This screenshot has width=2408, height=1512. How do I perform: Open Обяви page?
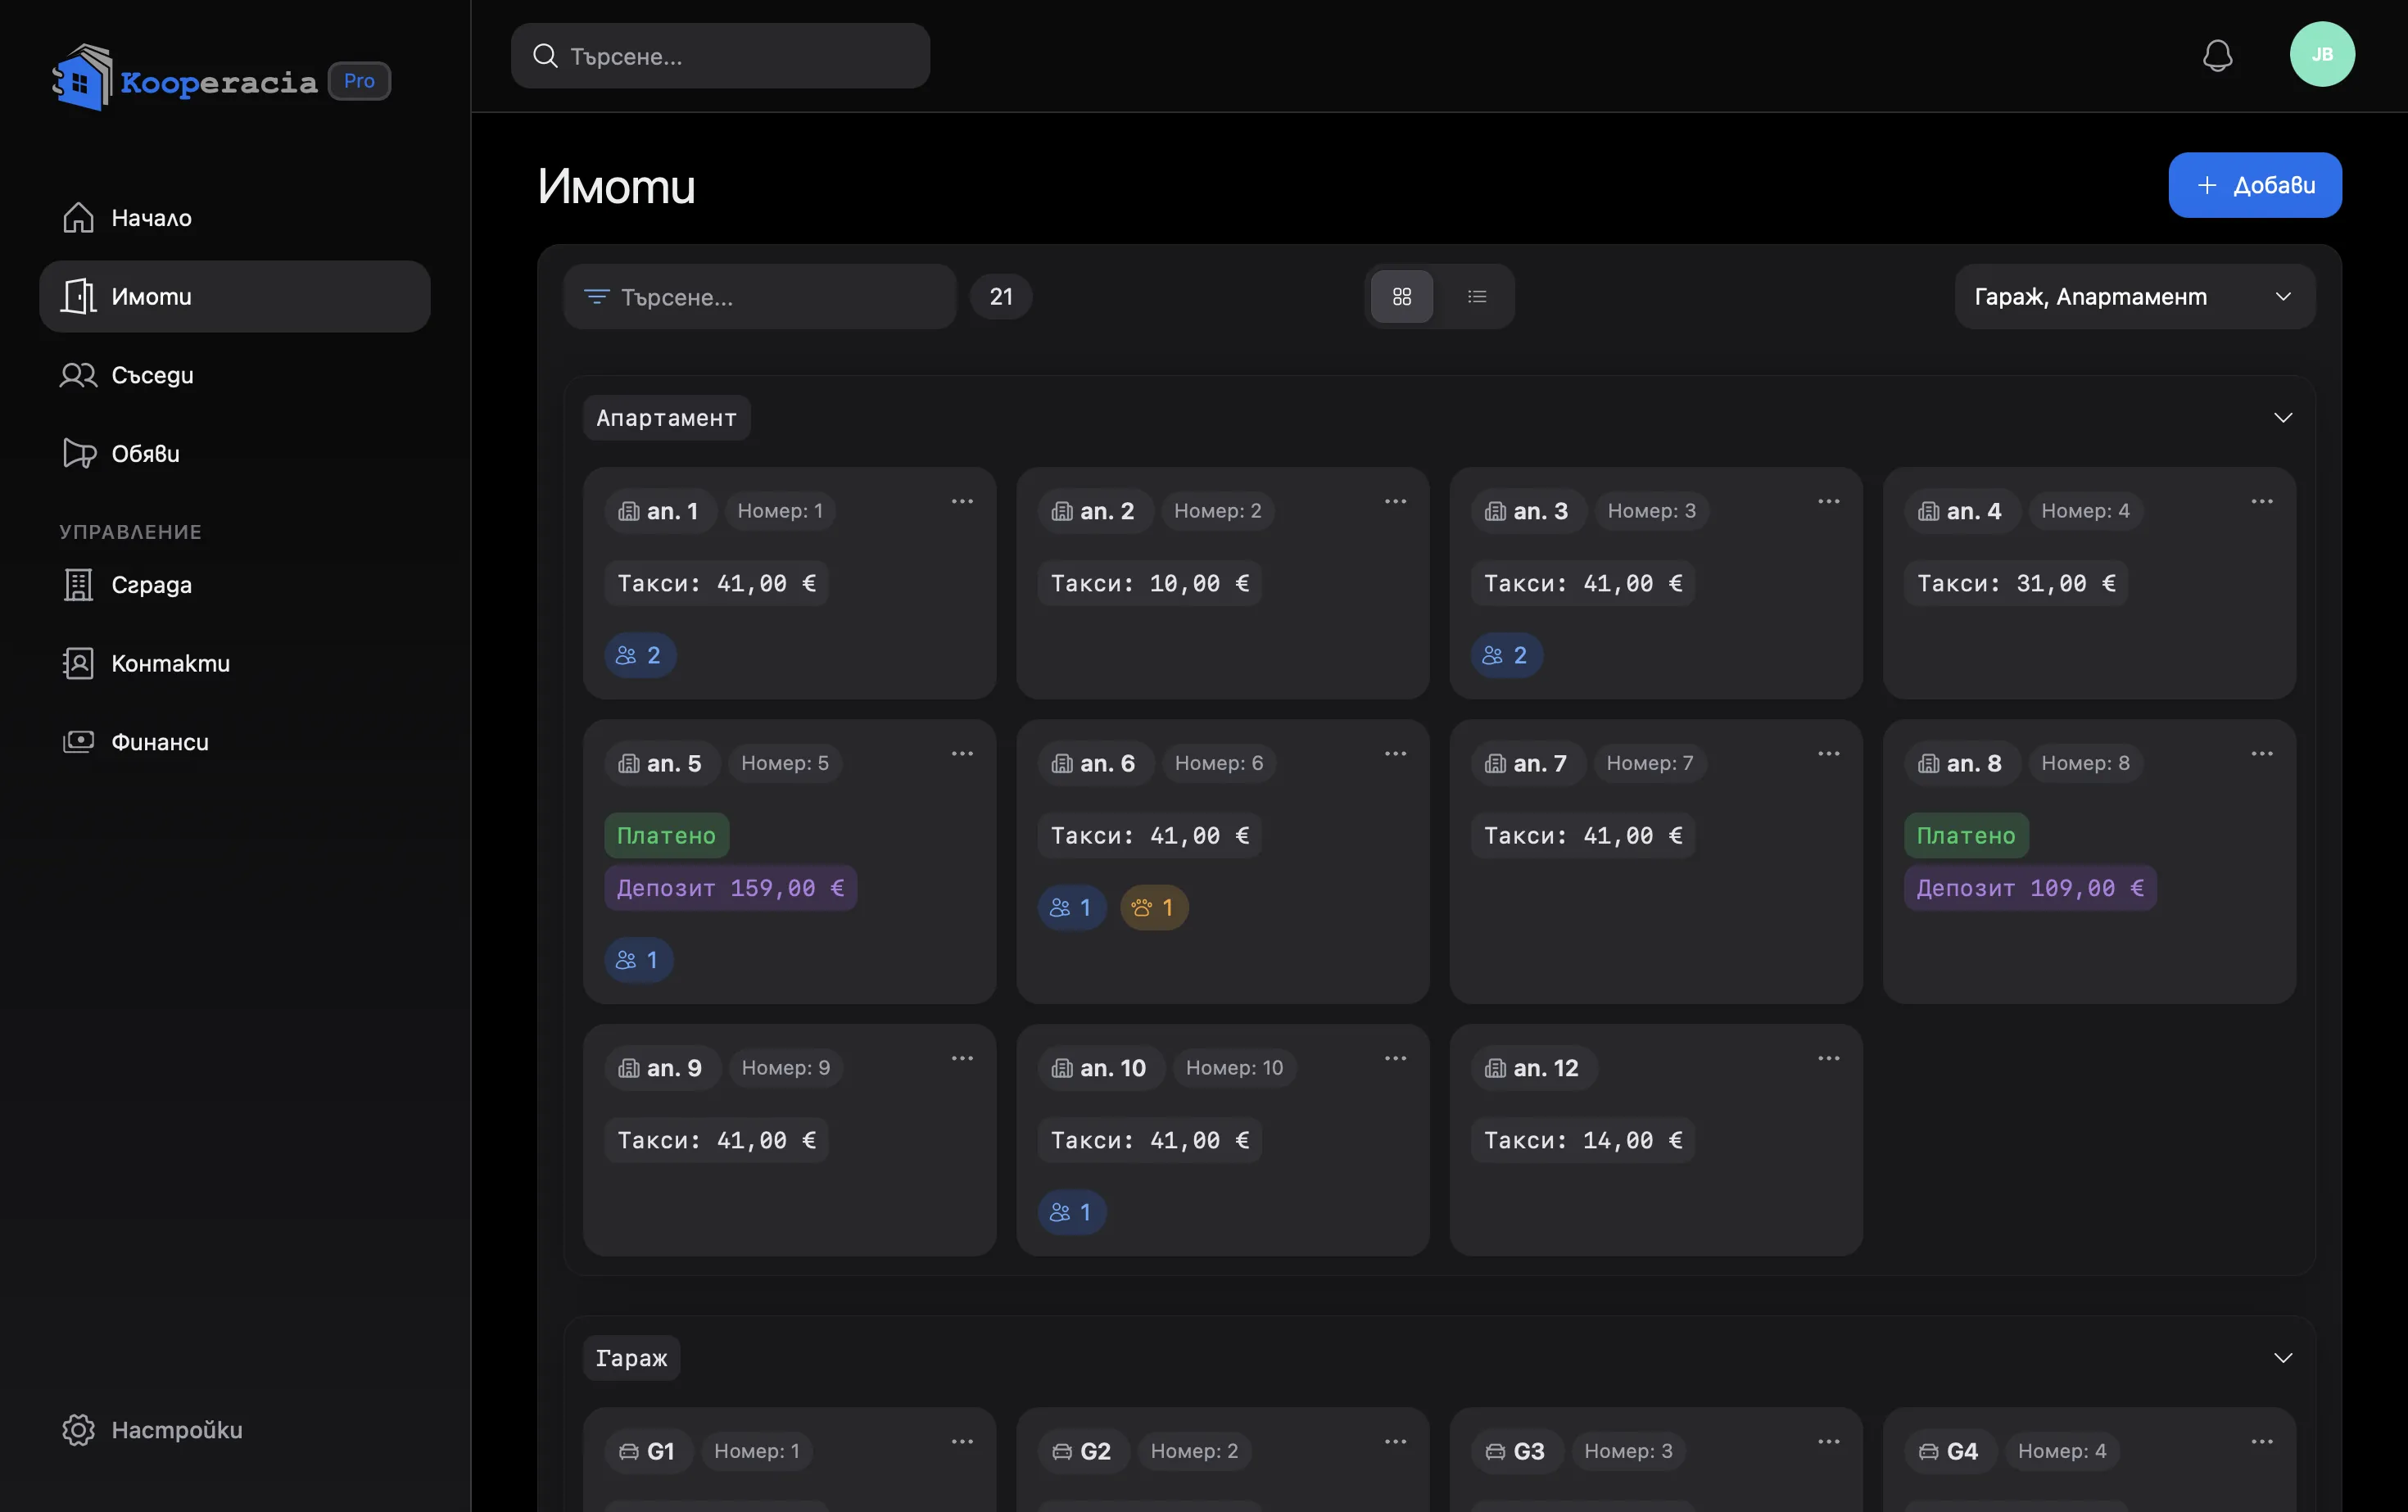(x=234, y=453)
